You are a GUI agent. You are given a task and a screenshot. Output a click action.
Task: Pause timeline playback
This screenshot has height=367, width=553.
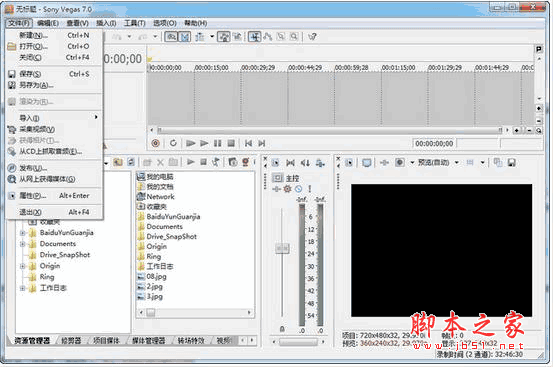point(218,143)
